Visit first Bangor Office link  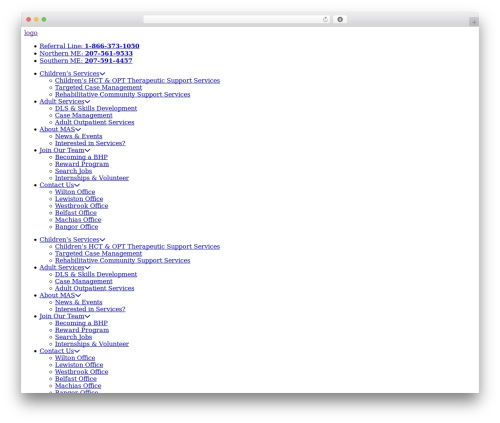click(x=76, y=227)
